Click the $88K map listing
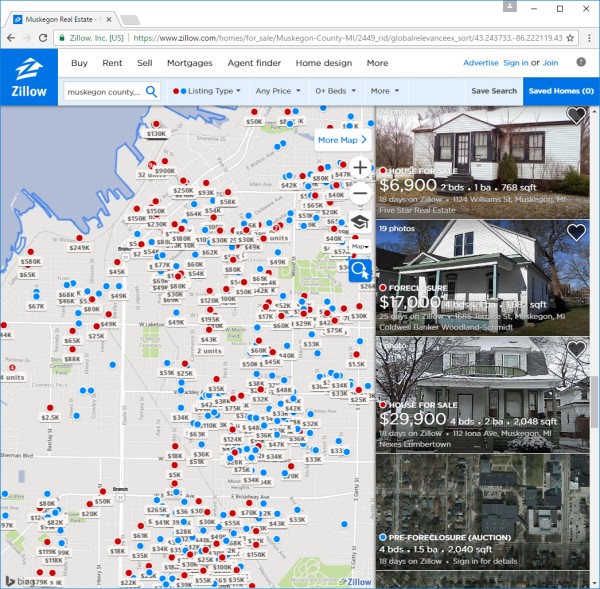The height and width of the screenshot is (589, 600). (x=72, y=359)
